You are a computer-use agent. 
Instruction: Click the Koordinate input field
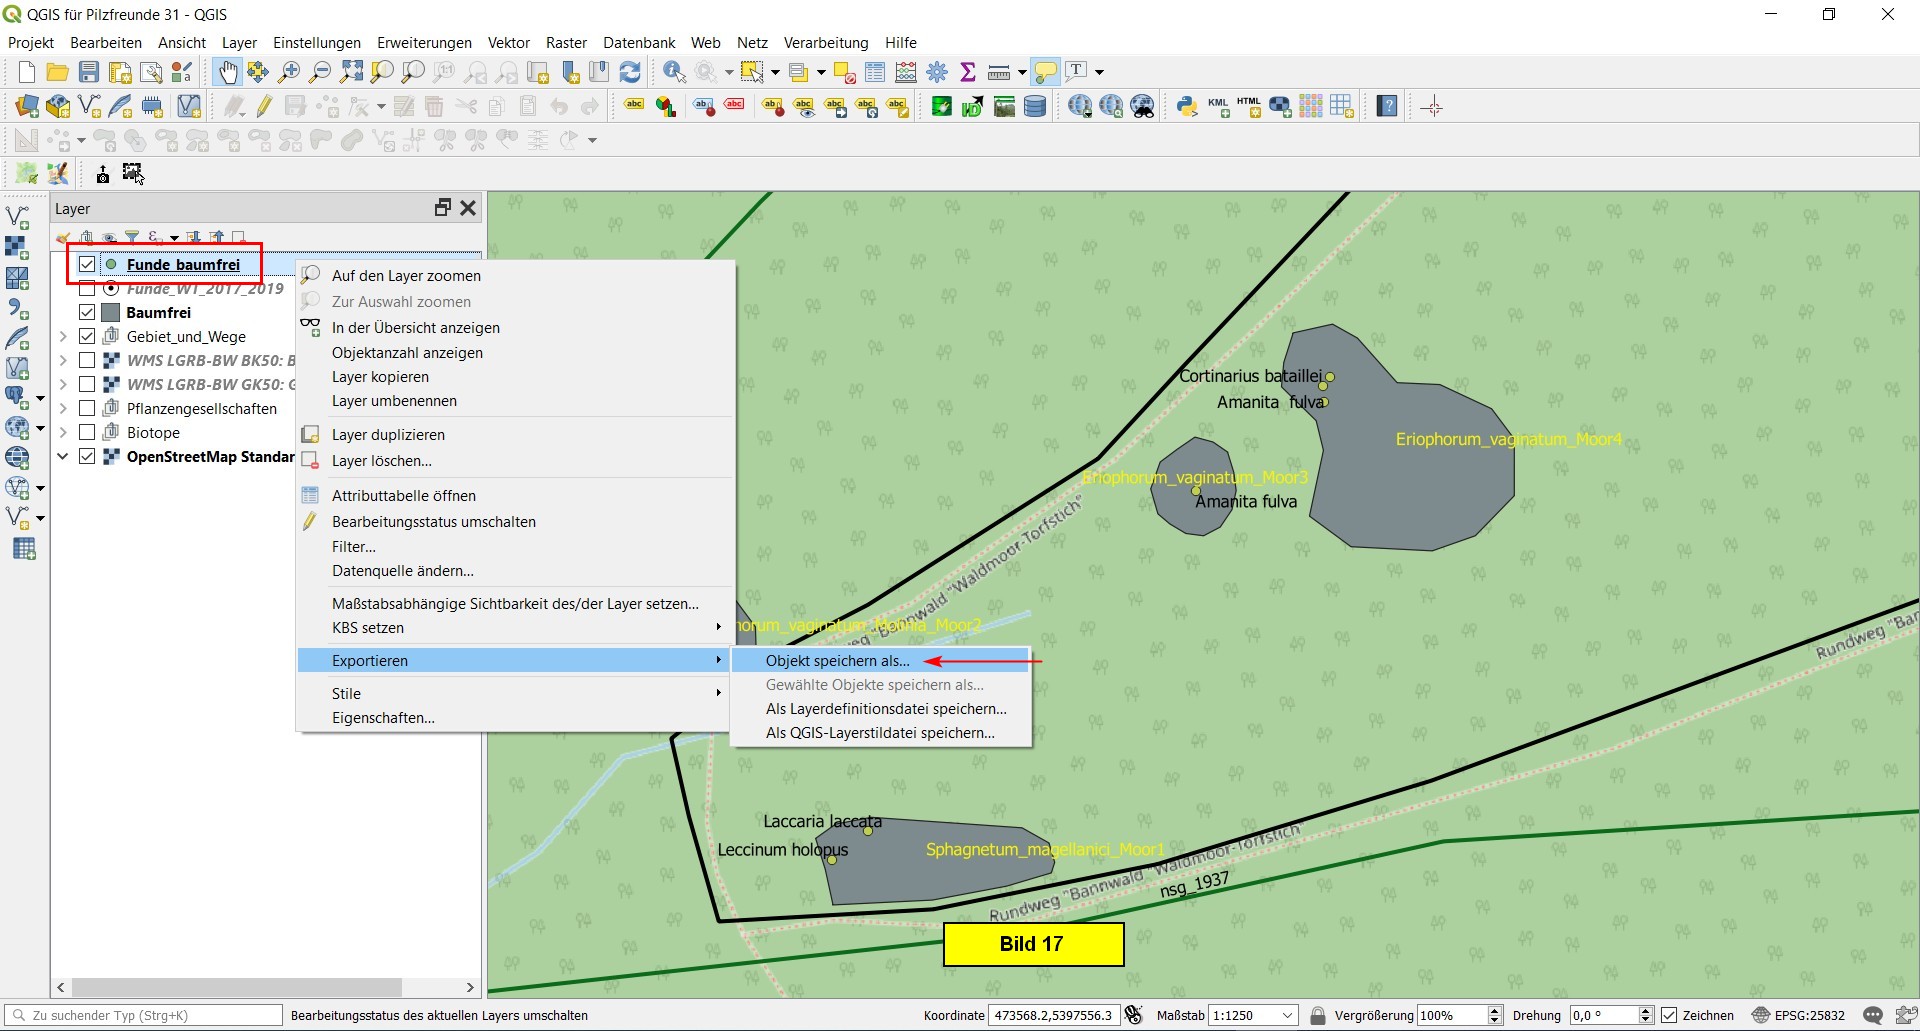(x=1052, y=1015)
